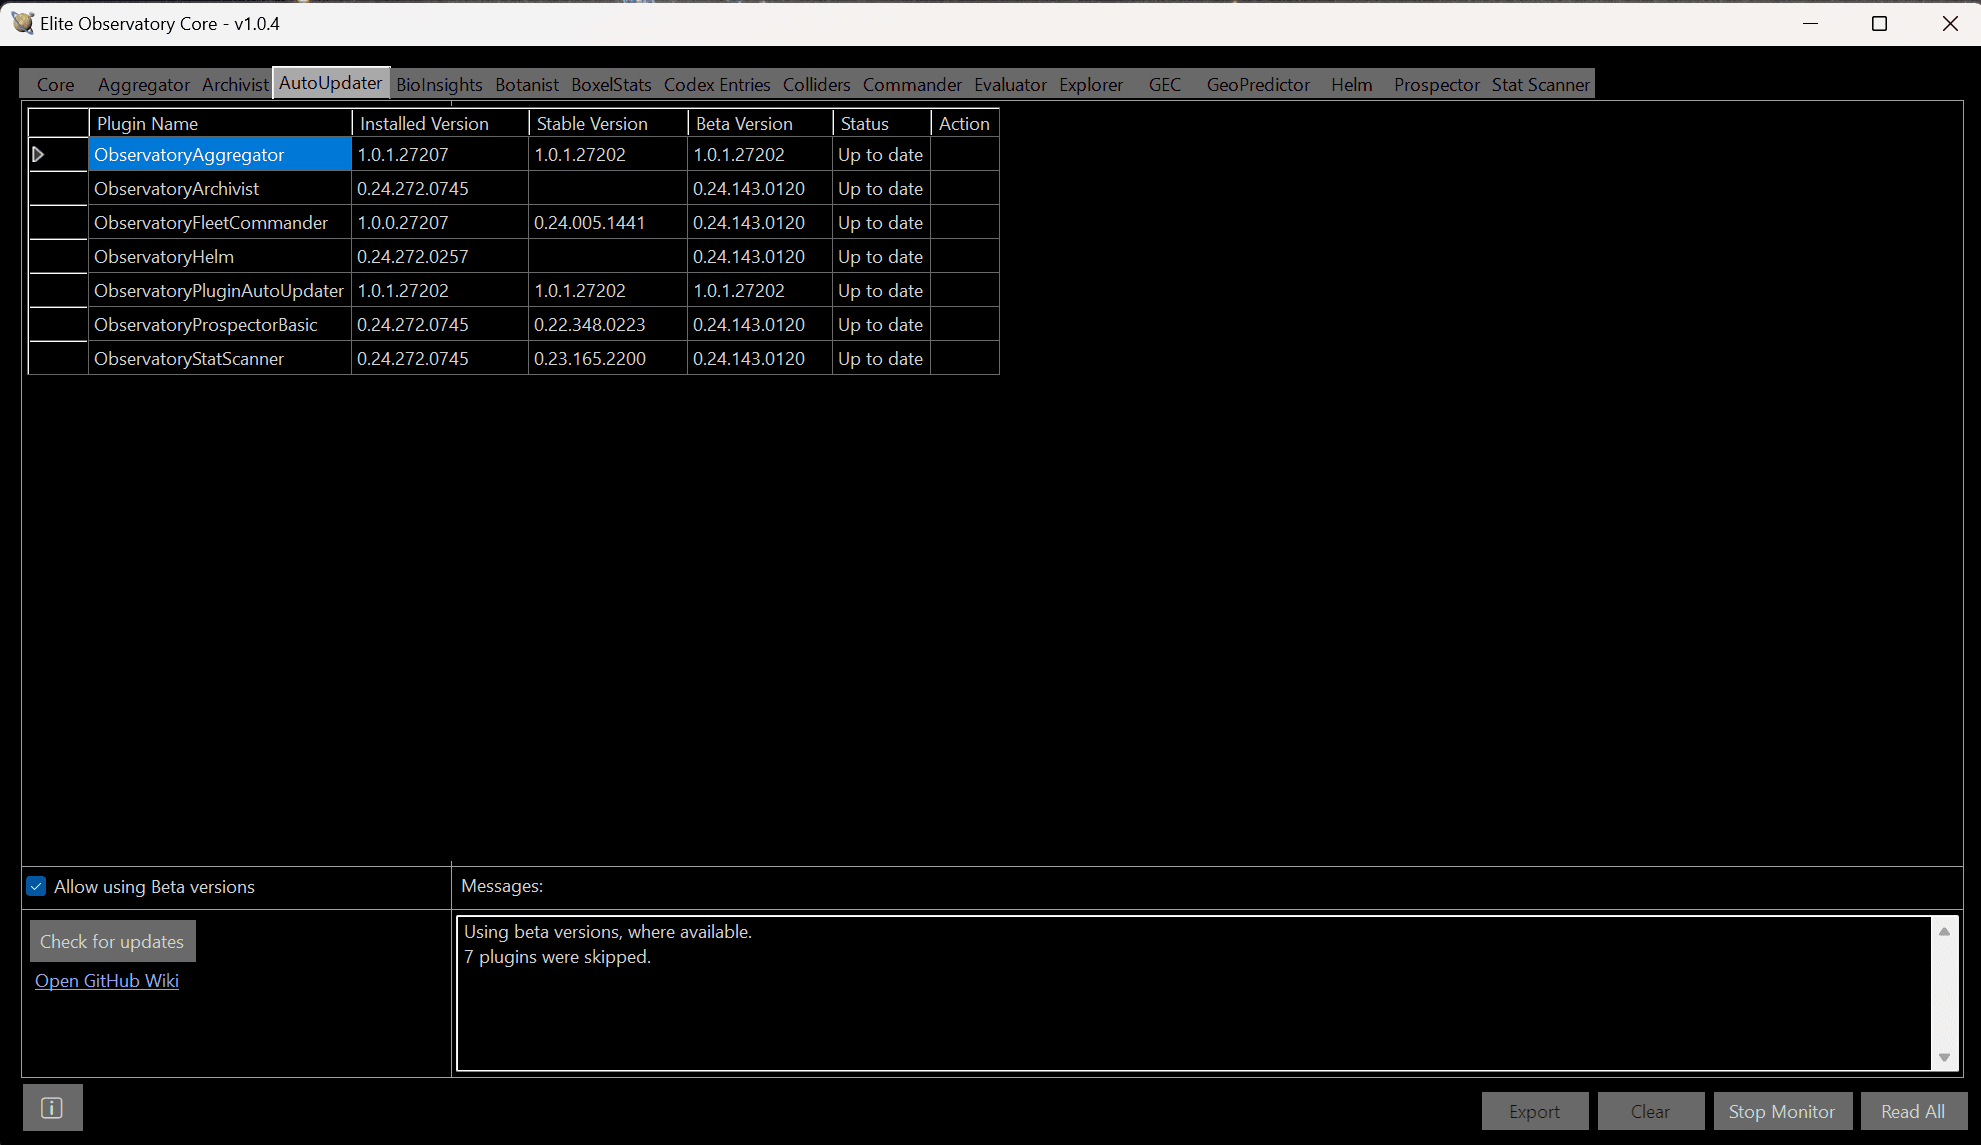Open the BoxelStats tab

pyautogui.click(x=611, y=85)
